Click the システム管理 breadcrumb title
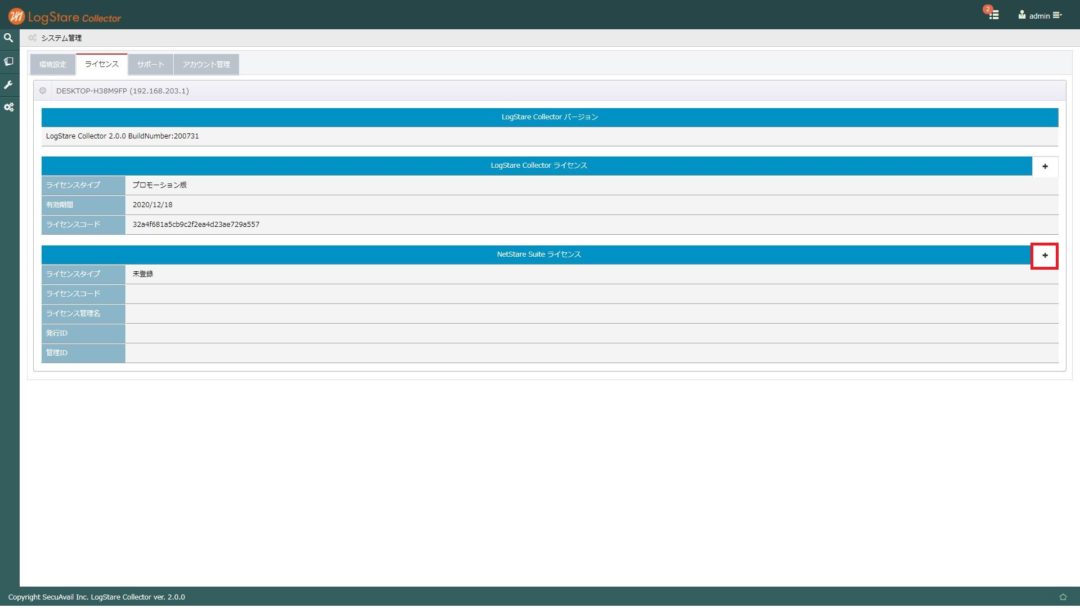 tap(61, 38)
